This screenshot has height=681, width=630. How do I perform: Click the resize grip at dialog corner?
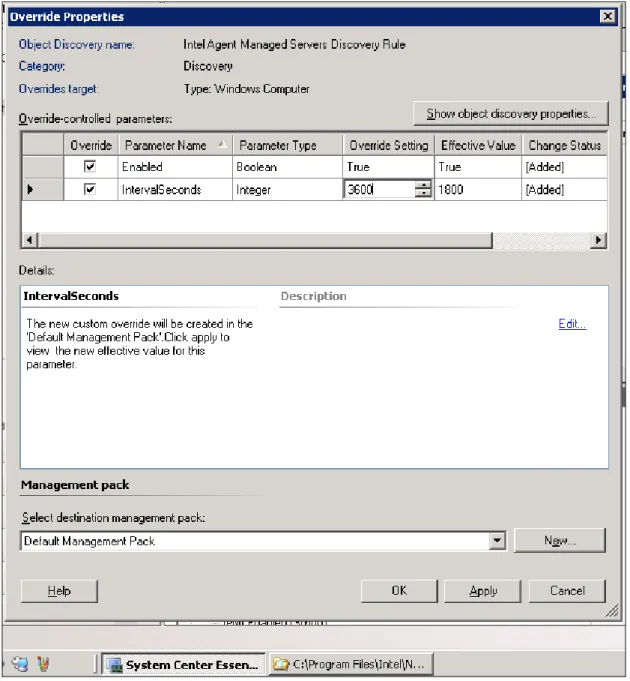(612, 611)
